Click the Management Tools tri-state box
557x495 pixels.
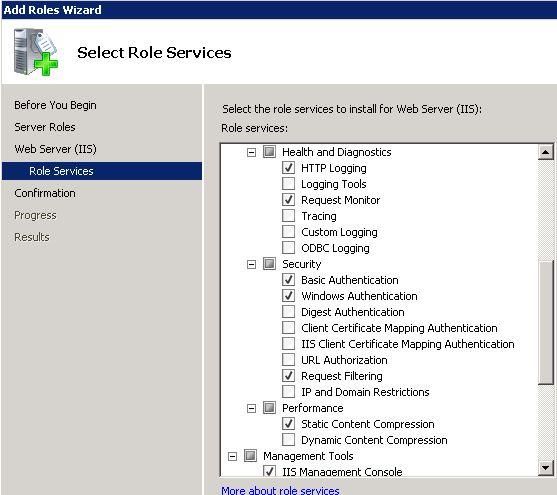(x=250, y=456)
